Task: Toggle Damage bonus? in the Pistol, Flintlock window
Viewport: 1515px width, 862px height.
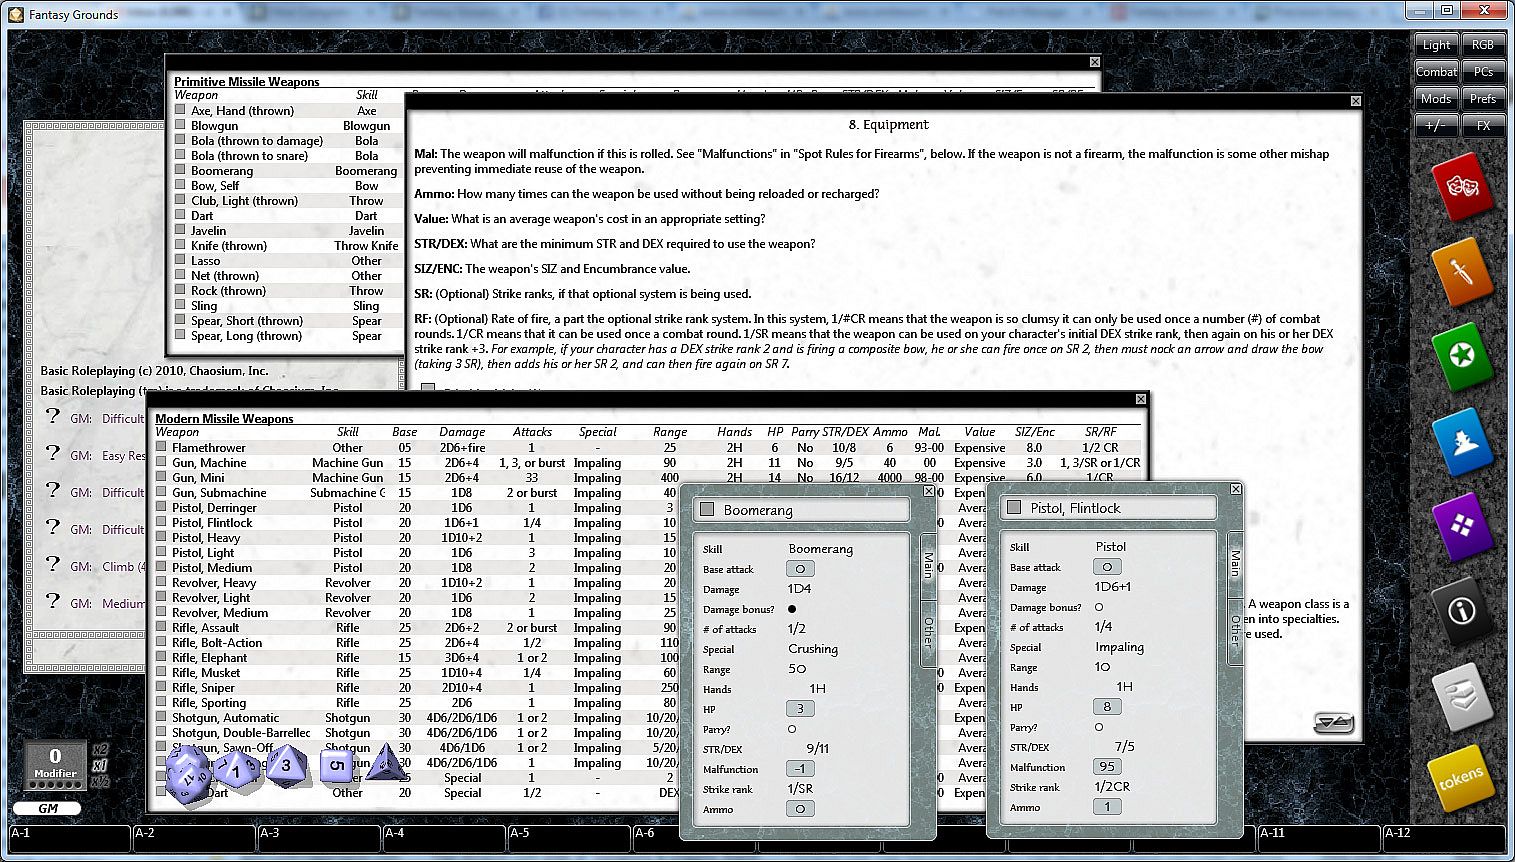Action: pos(1099,607)
